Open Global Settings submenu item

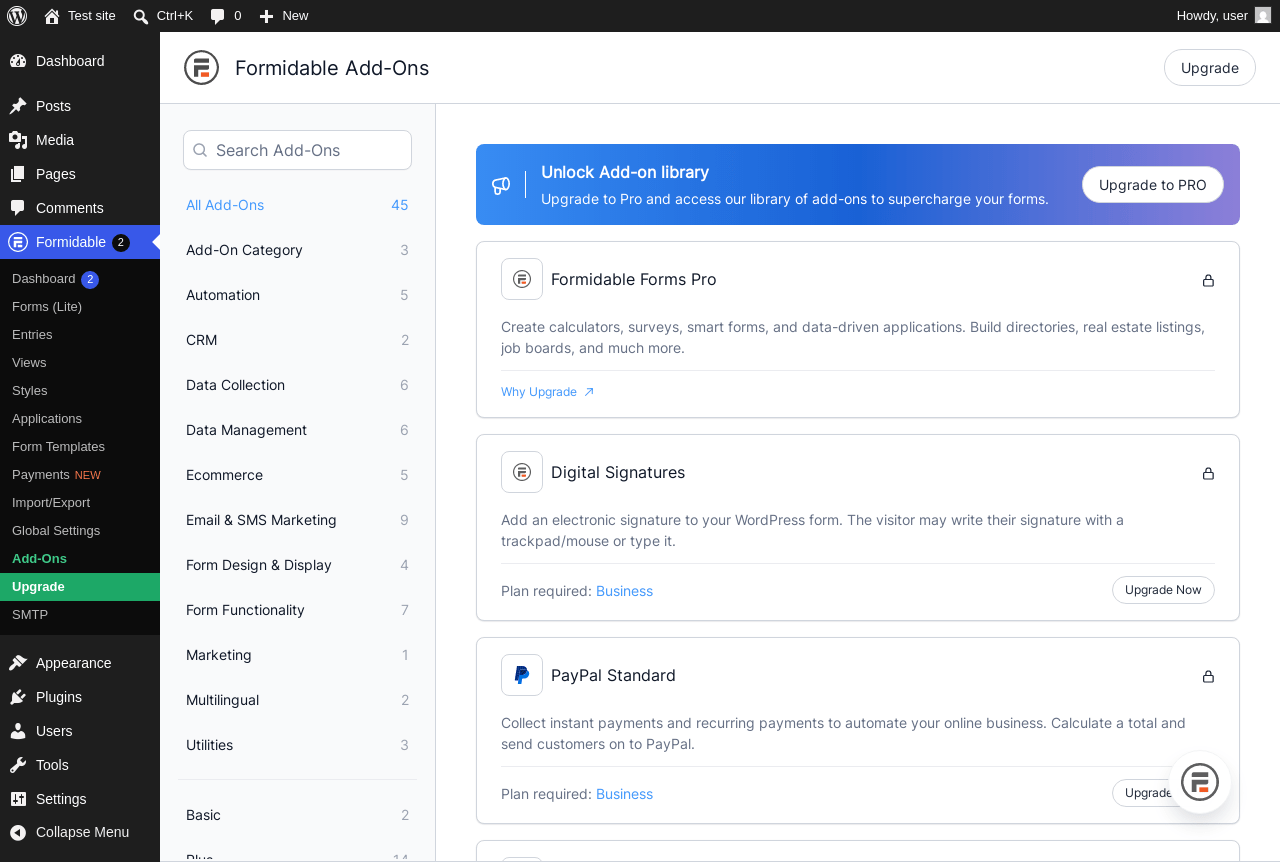pos(80,531)
